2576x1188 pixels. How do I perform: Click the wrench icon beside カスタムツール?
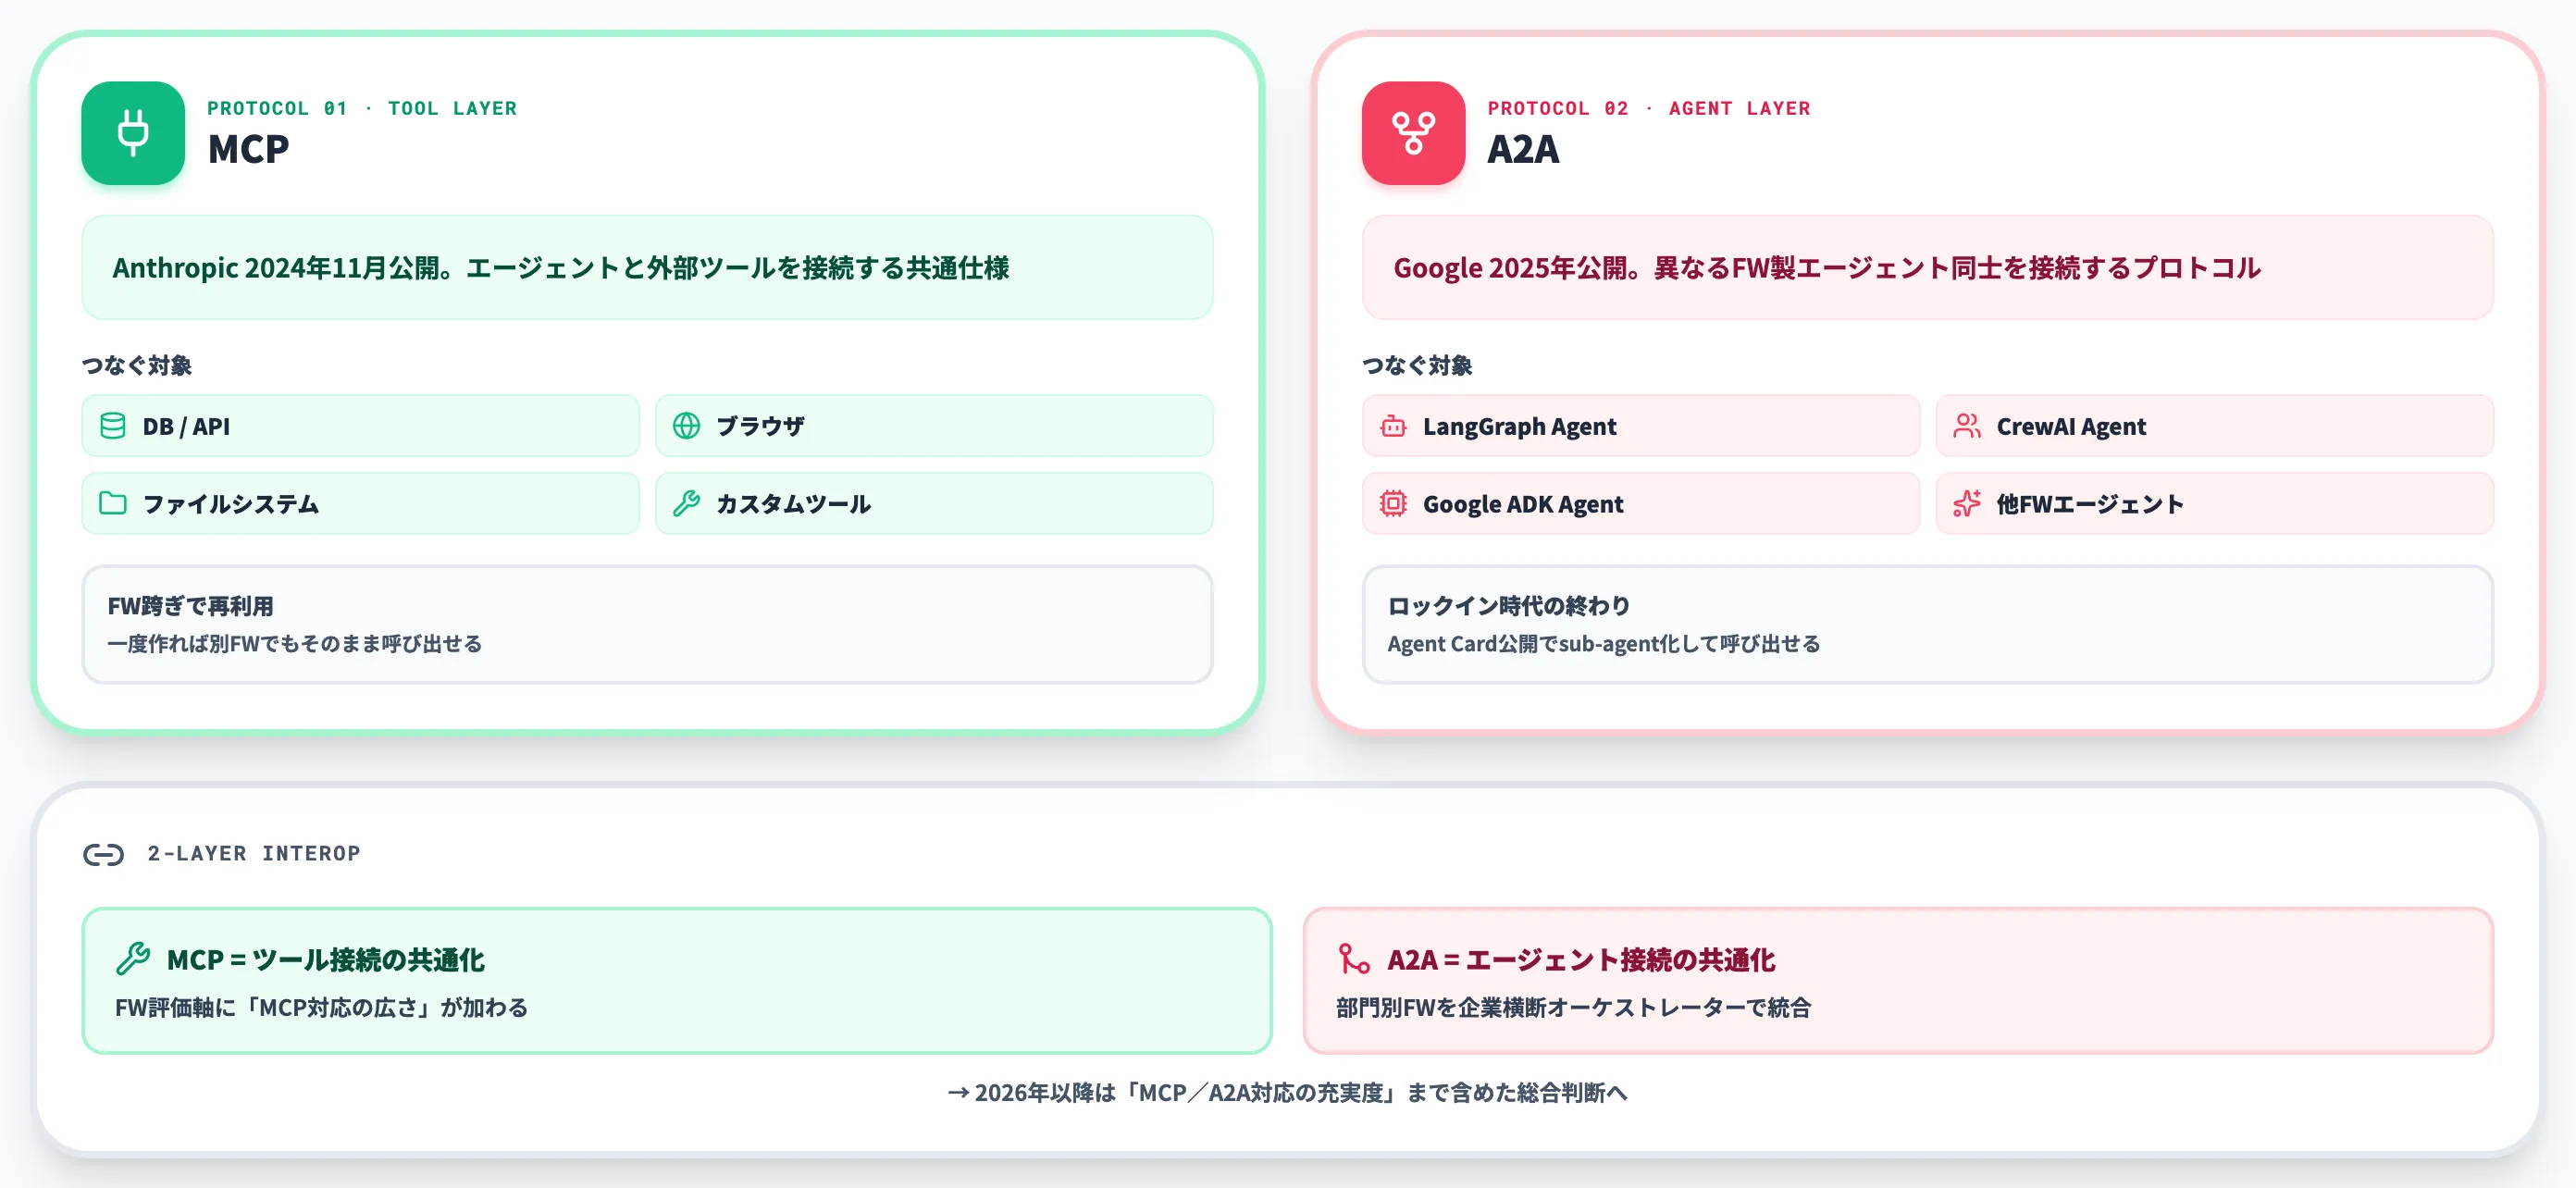click(x=687, y=503)
